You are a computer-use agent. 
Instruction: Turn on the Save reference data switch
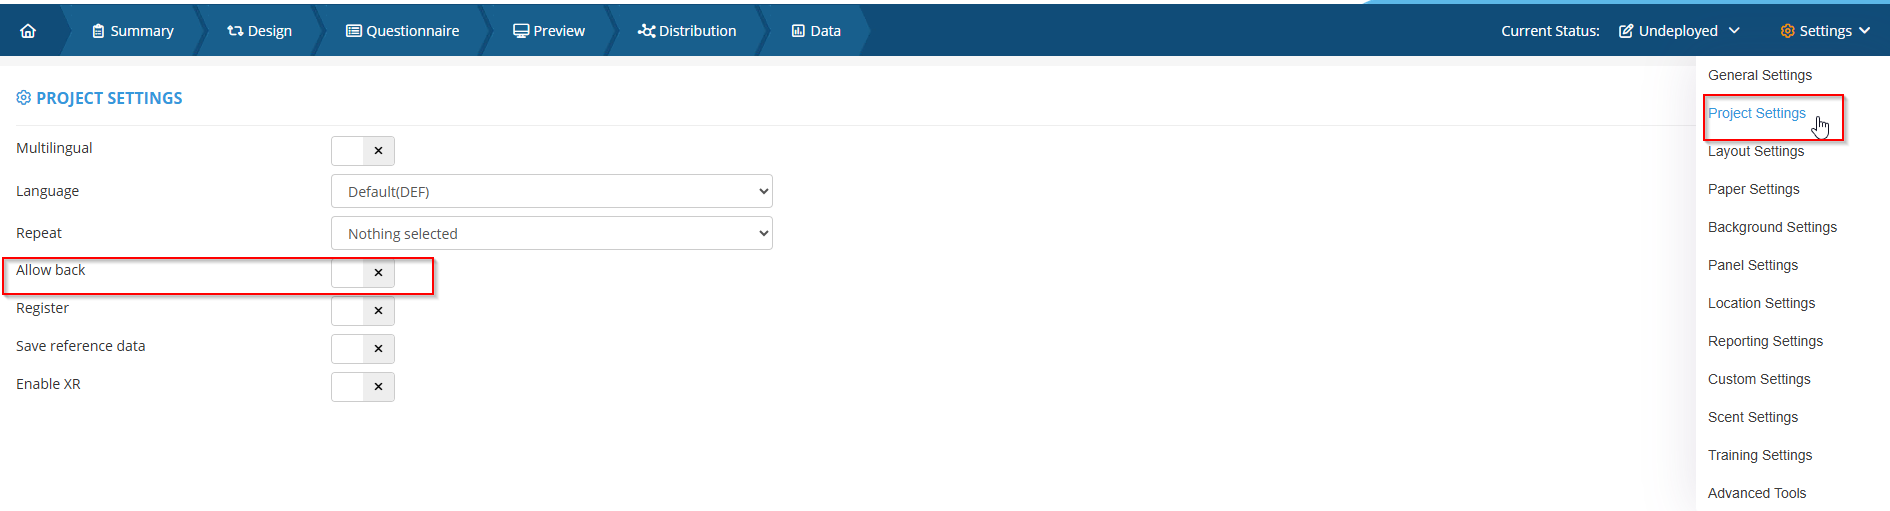click(x=363, y=349)
